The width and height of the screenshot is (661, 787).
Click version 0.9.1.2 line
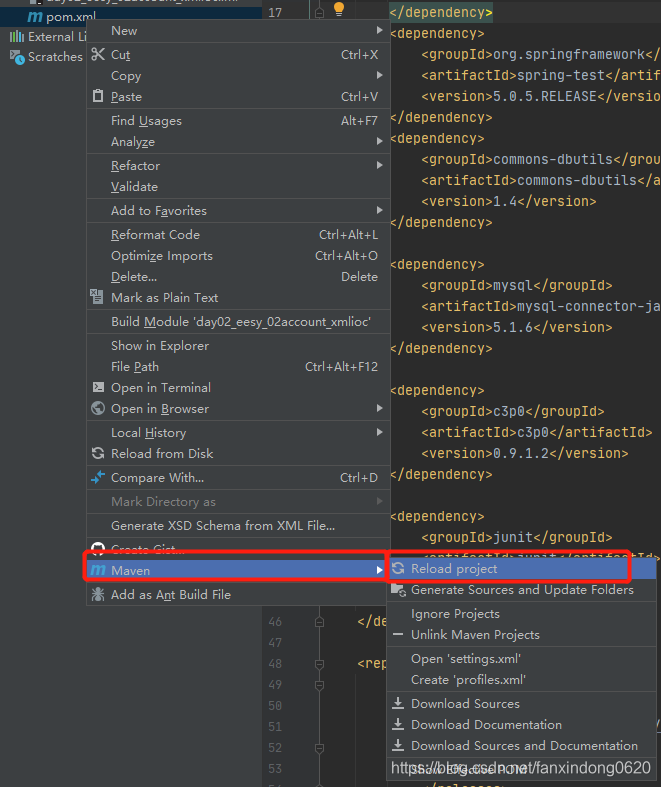[525, 453]
